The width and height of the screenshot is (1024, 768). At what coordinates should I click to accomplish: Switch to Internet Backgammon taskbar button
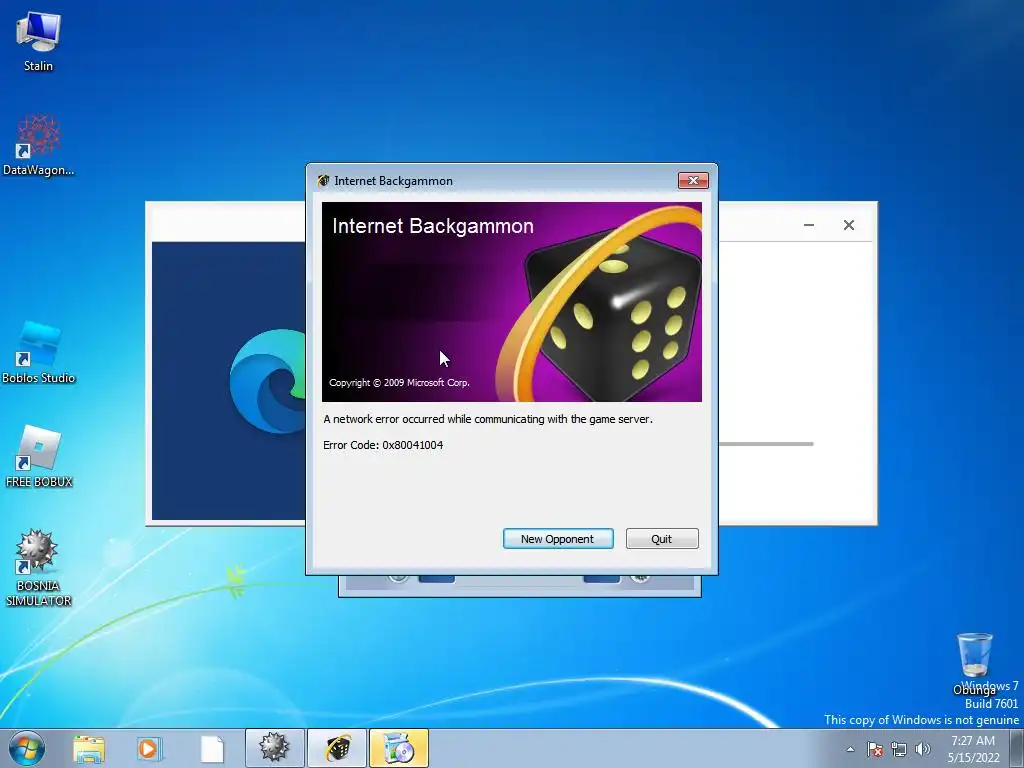click(337, 748)
